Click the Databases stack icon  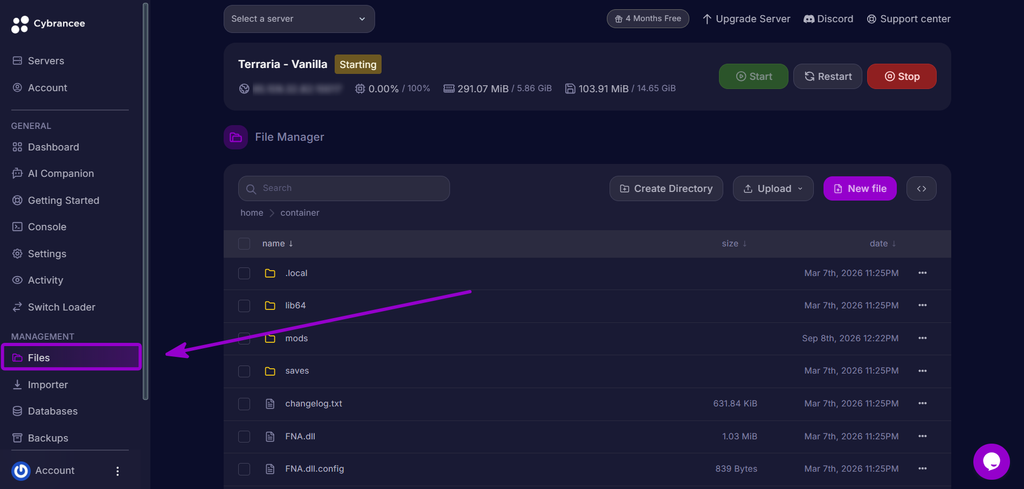17,411
